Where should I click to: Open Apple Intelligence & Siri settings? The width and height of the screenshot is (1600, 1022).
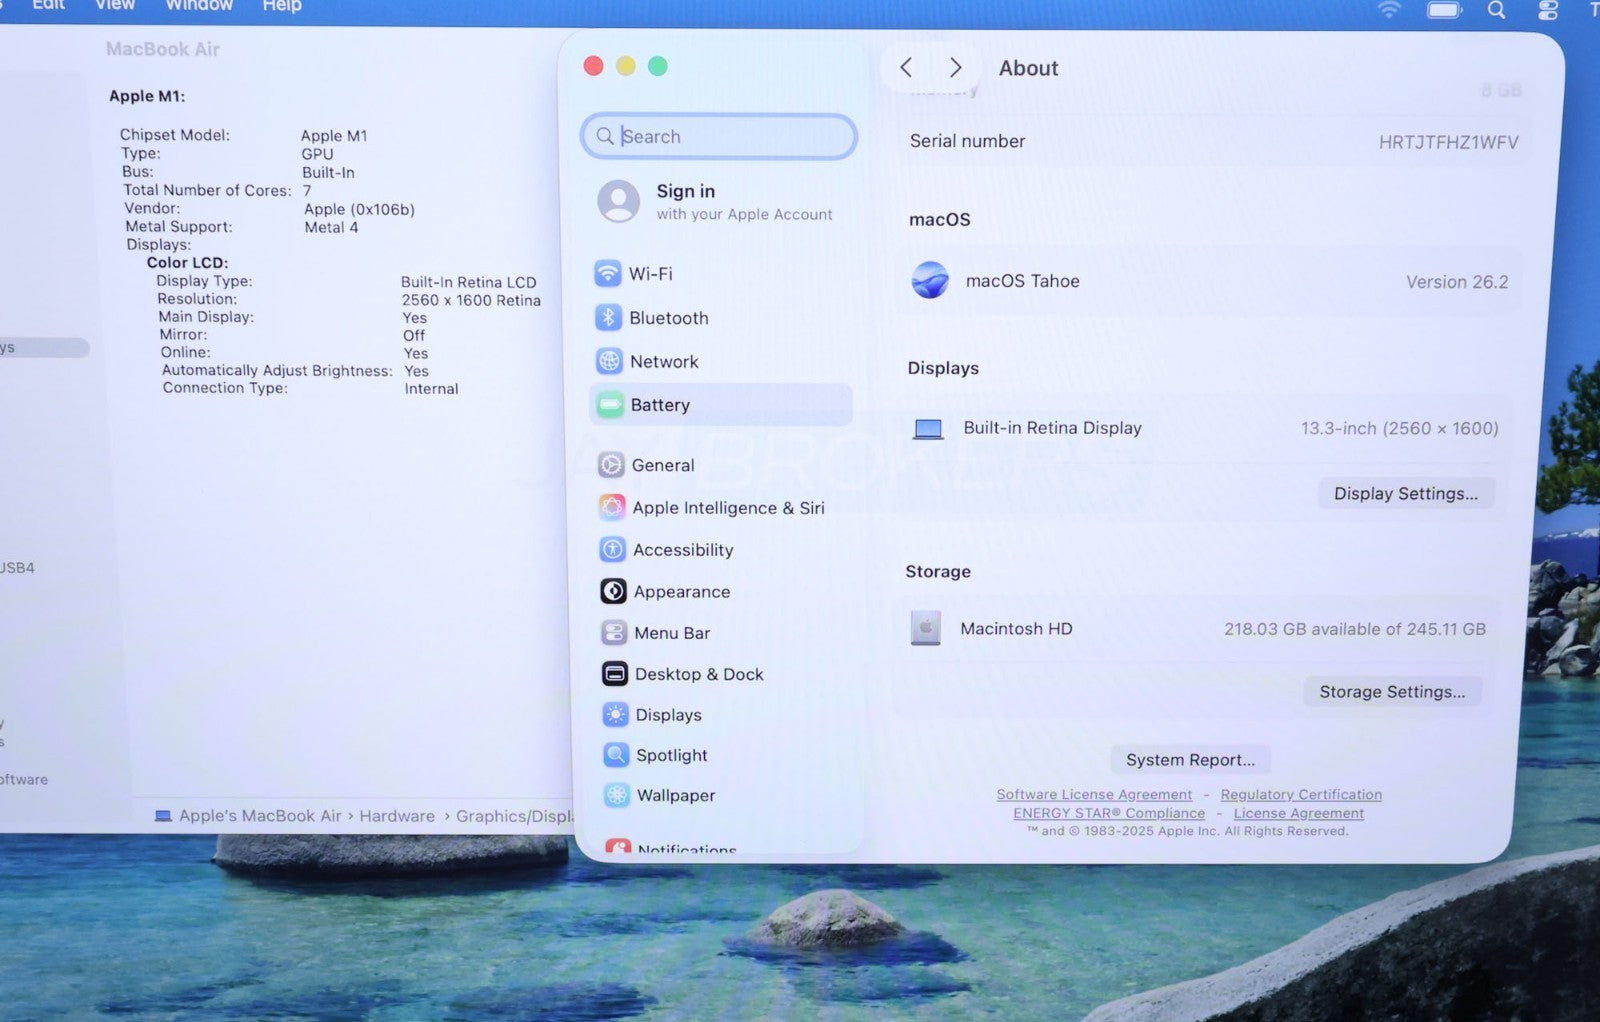[x=727, y=508]
